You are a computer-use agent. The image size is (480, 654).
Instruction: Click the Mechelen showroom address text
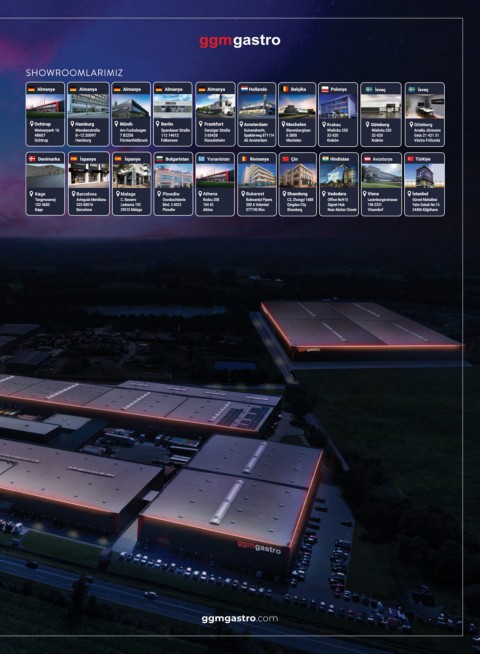tap(298, 135)
